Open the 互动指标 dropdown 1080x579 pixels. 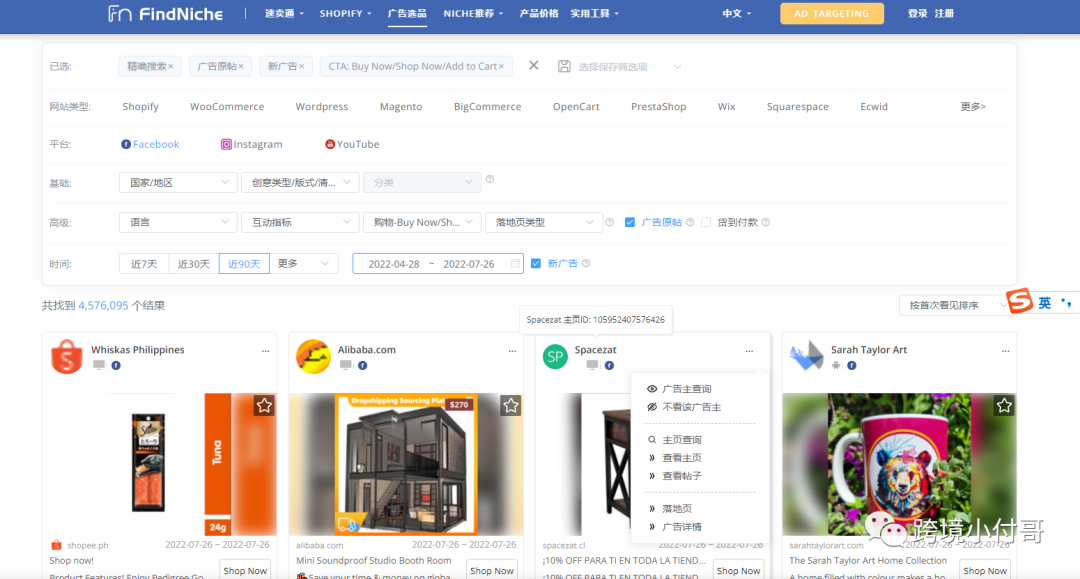pyautogui.click(x=300, y=222)
